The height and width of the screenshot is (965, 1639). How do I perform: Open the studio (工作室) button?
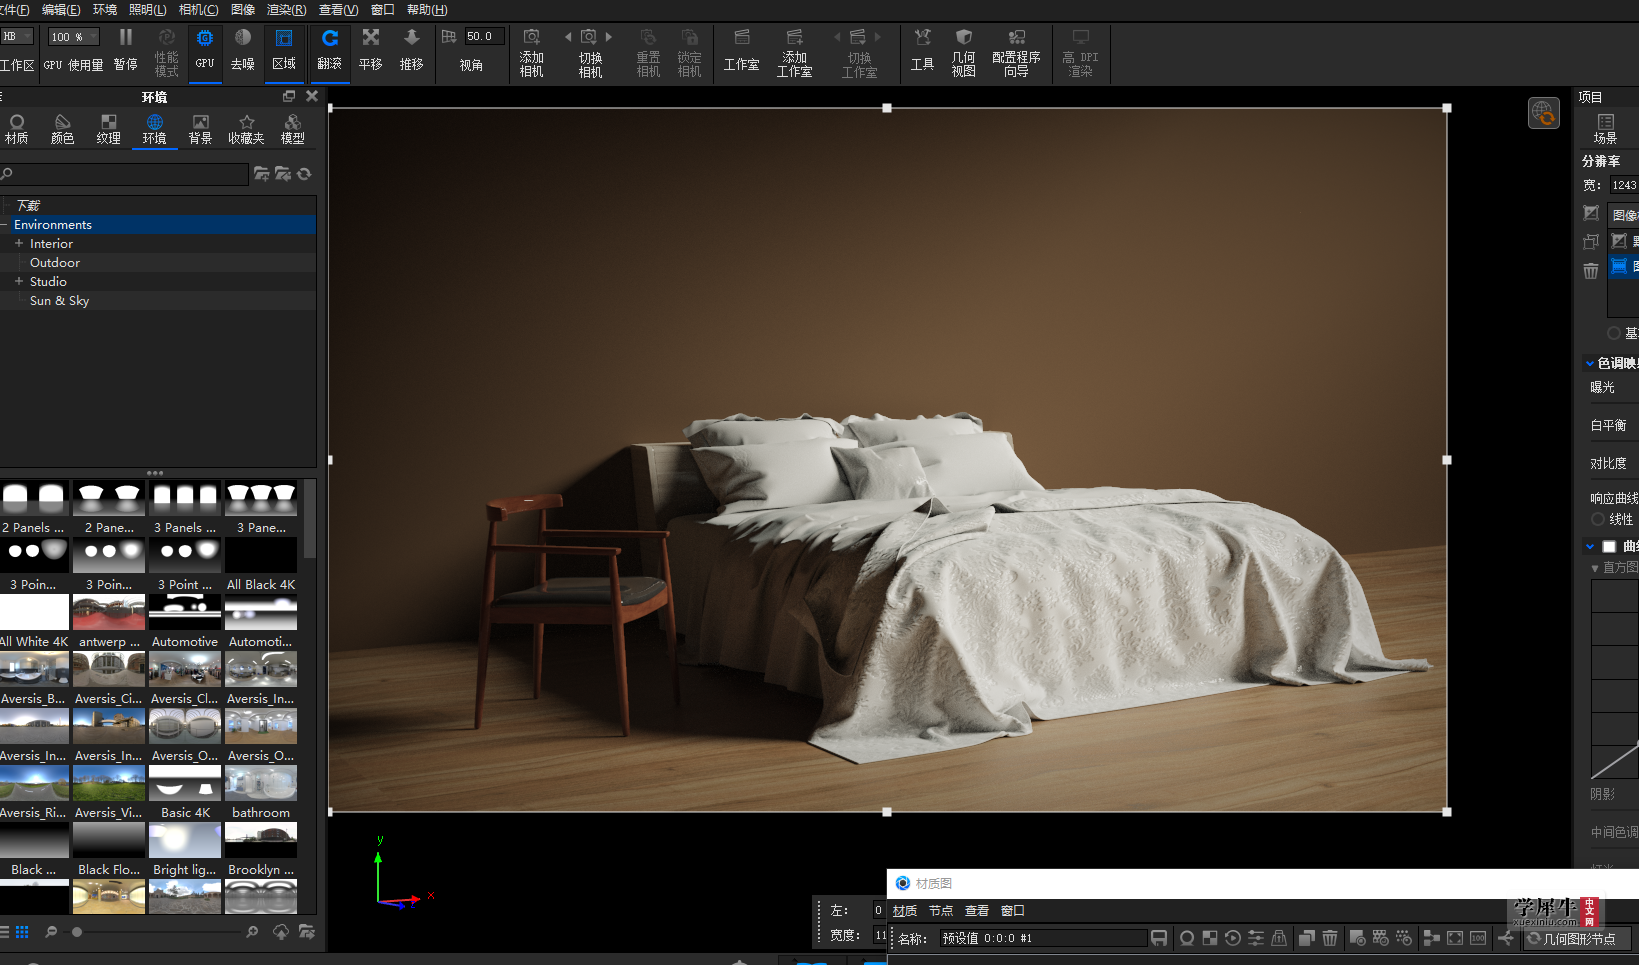[x=741, y=52]
